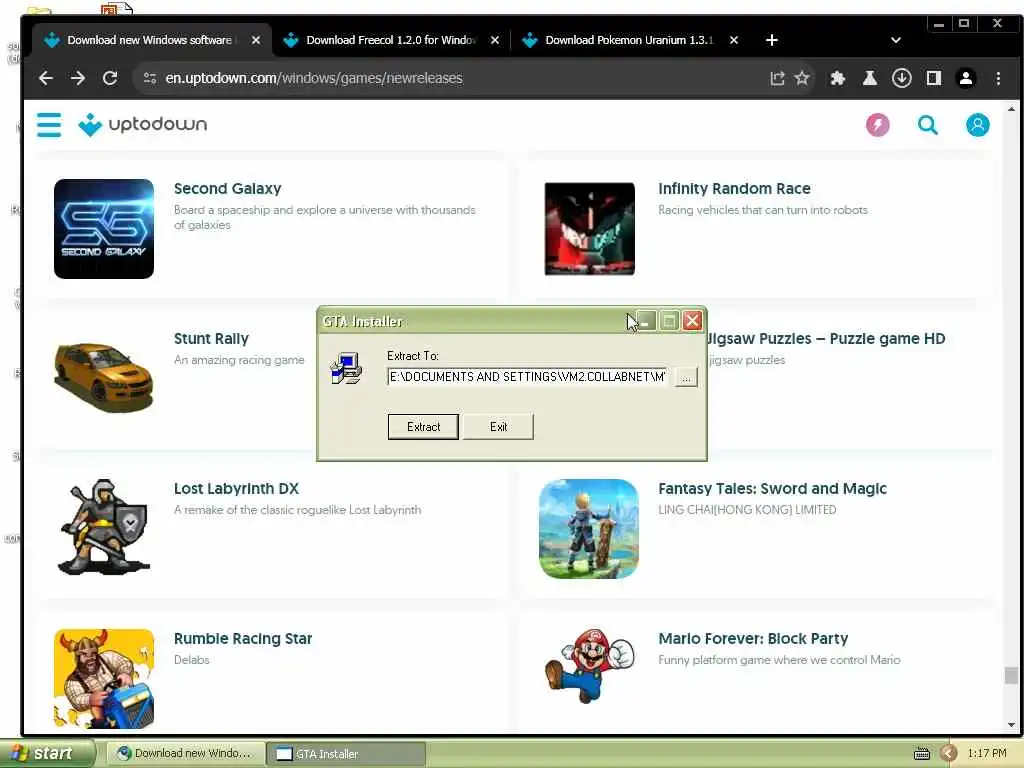Screen dimensions: 1024x768
Task: Click the Rumble Racing Star thumbnail
Action: [104, 679]
